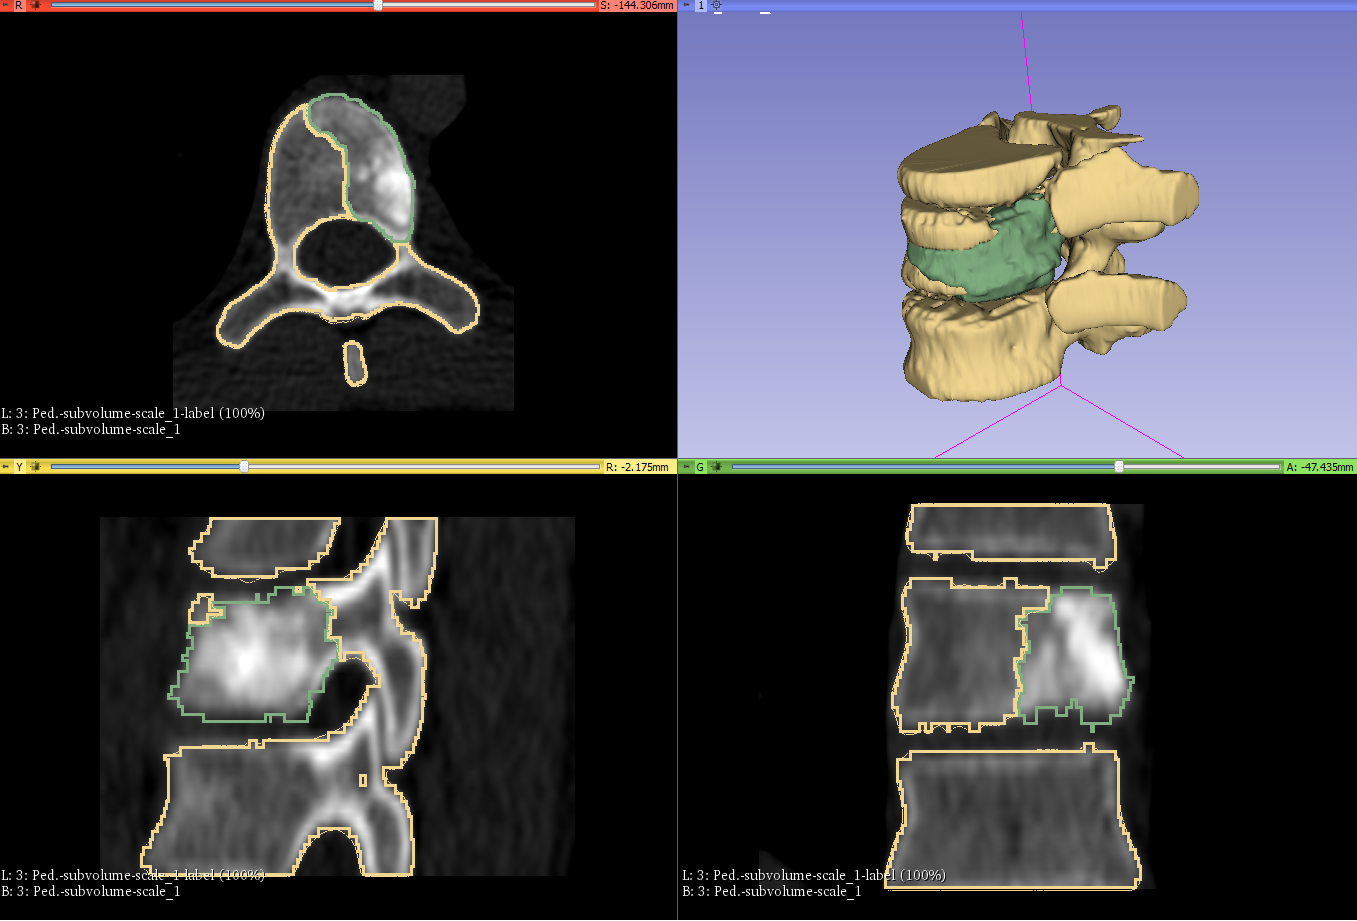The width and height of the screenshot is (1357, 921).
Task: Click the R: -2.175mm offset field
Action: click(636, 467)
